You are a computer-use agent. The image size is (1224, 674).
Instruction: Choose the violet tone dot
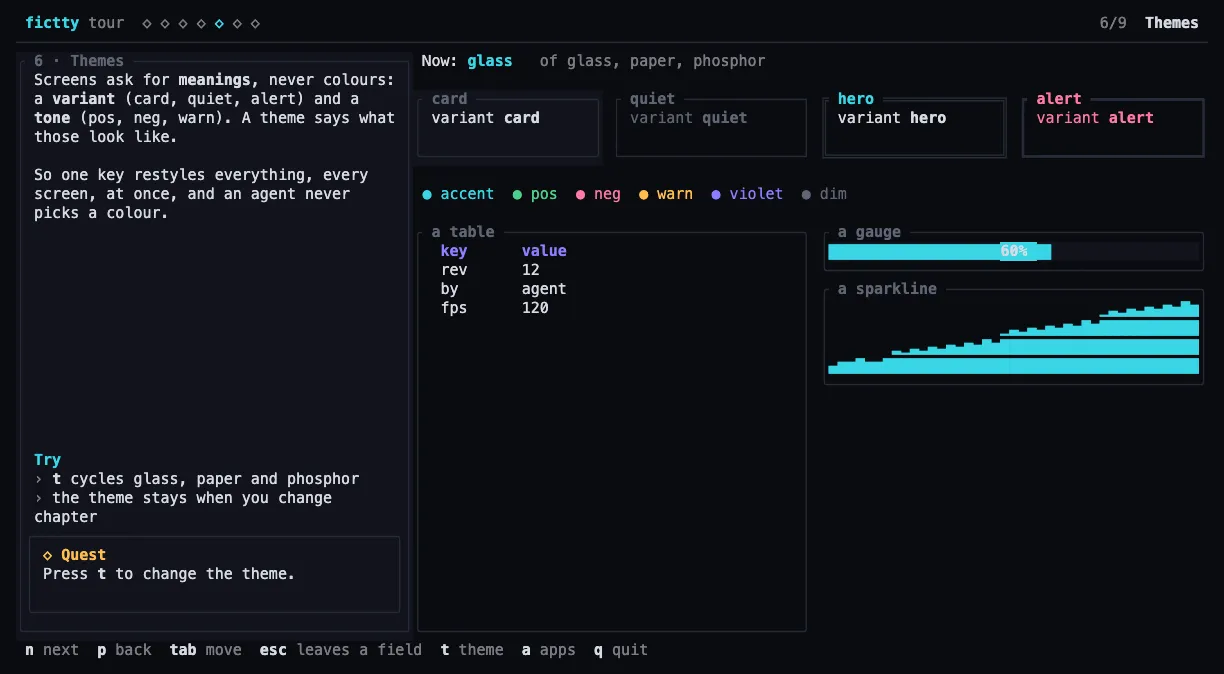716,194
